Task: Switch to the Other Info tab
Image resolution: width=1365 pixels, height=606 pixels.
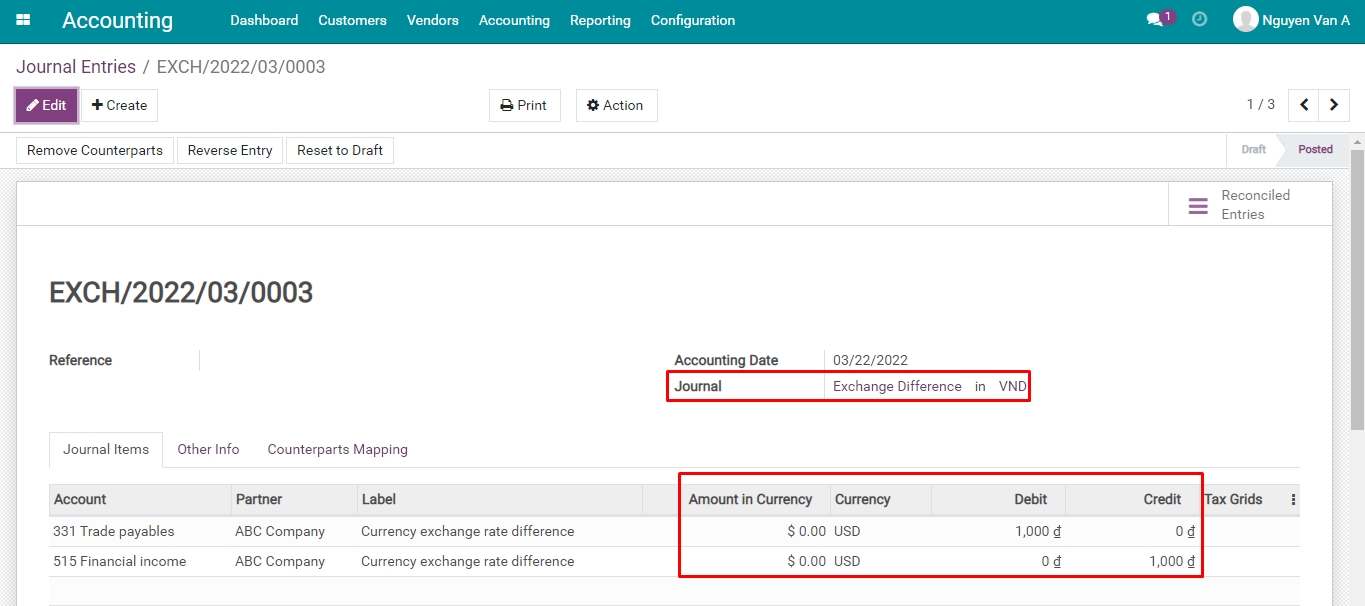Action: point(208,449)
